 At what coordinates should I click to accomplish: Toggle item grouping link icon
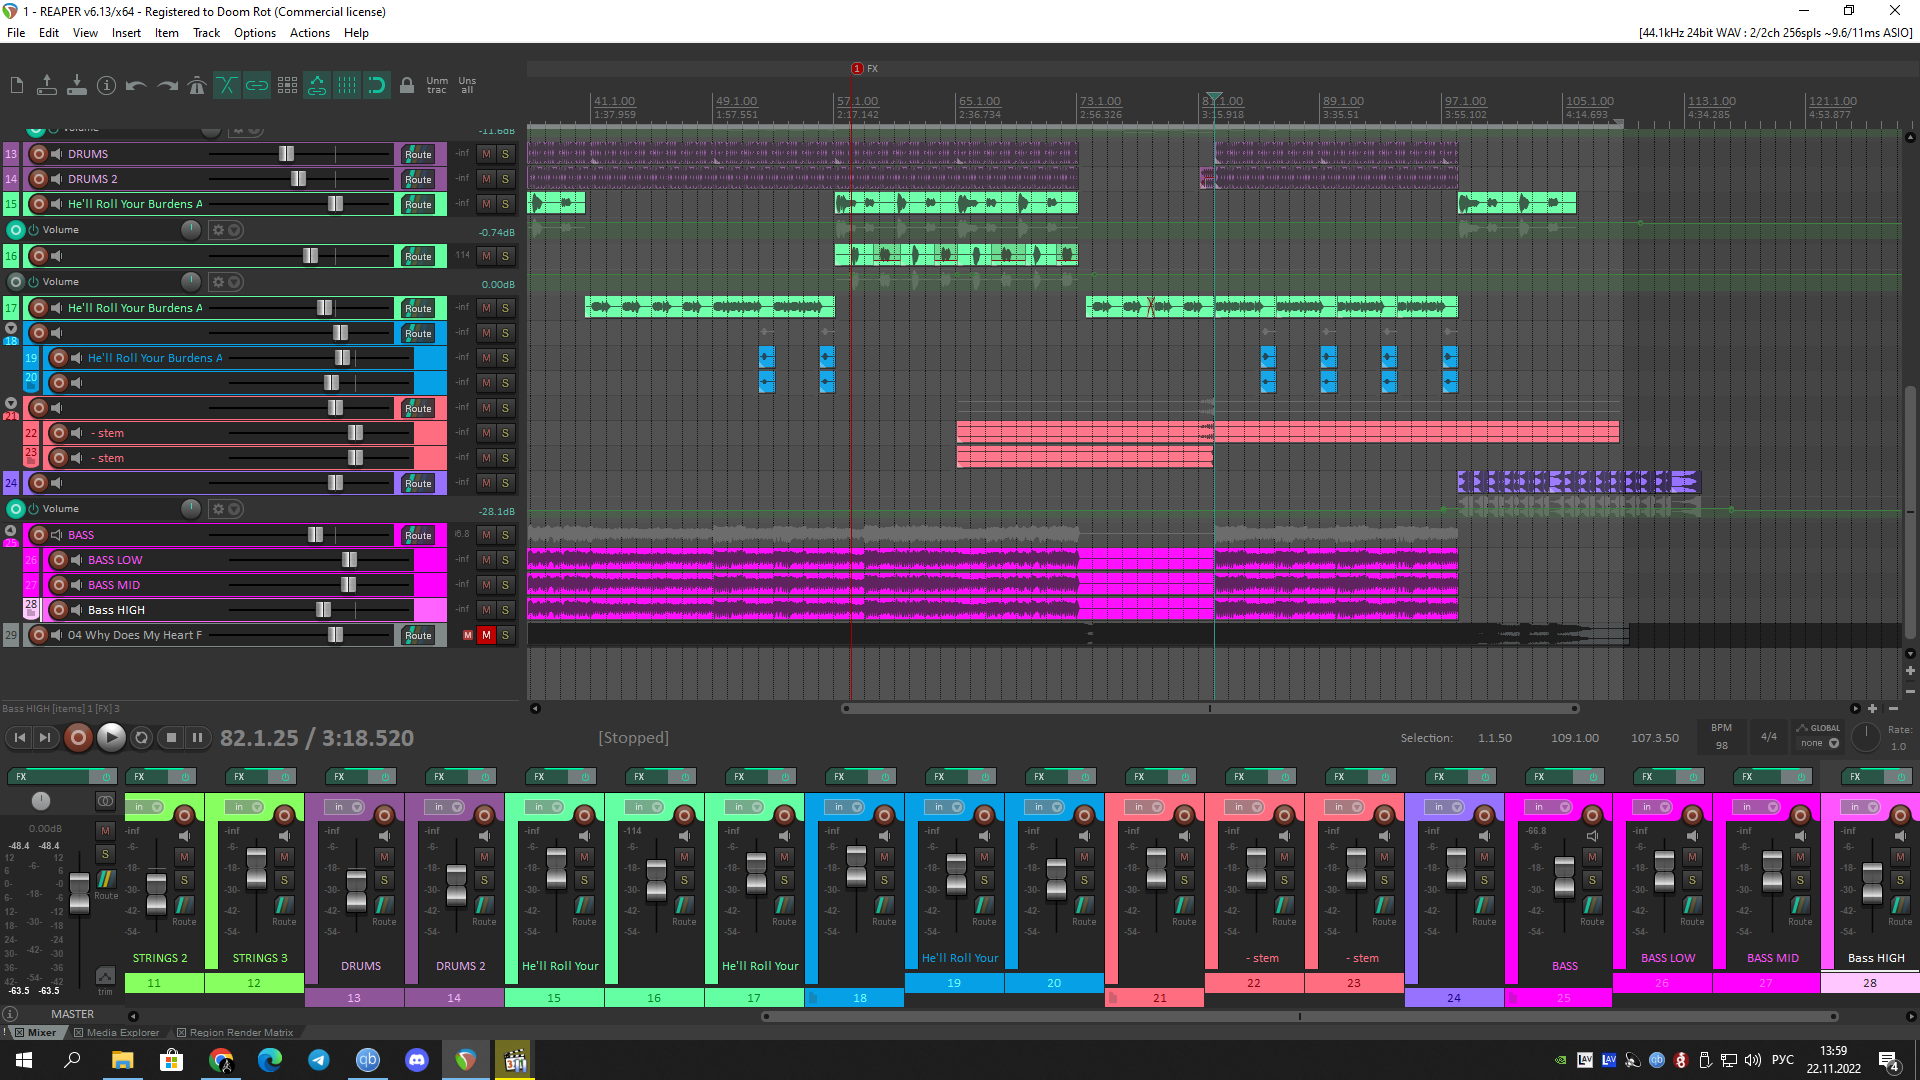257,86
